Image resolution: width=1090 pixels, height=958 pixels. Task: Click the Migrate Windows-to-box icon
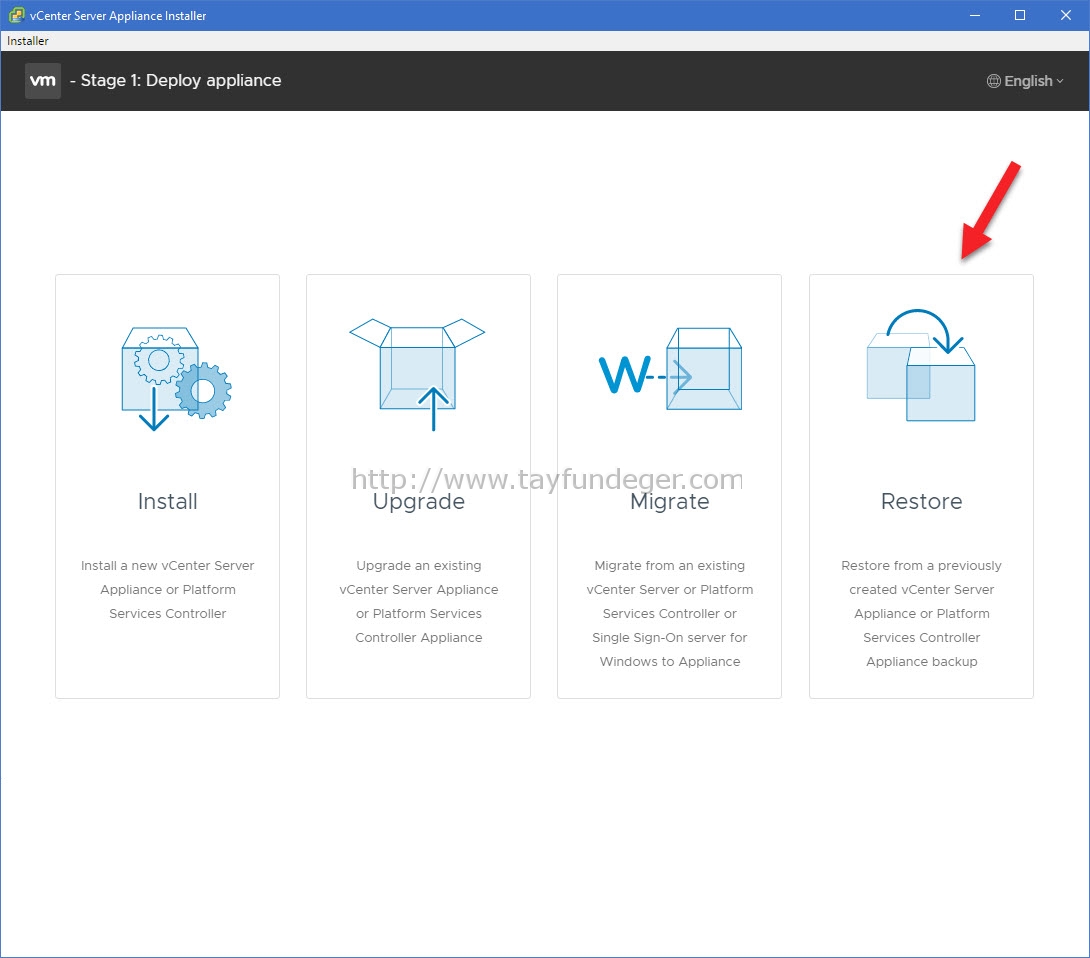click(x=670, y=369)
